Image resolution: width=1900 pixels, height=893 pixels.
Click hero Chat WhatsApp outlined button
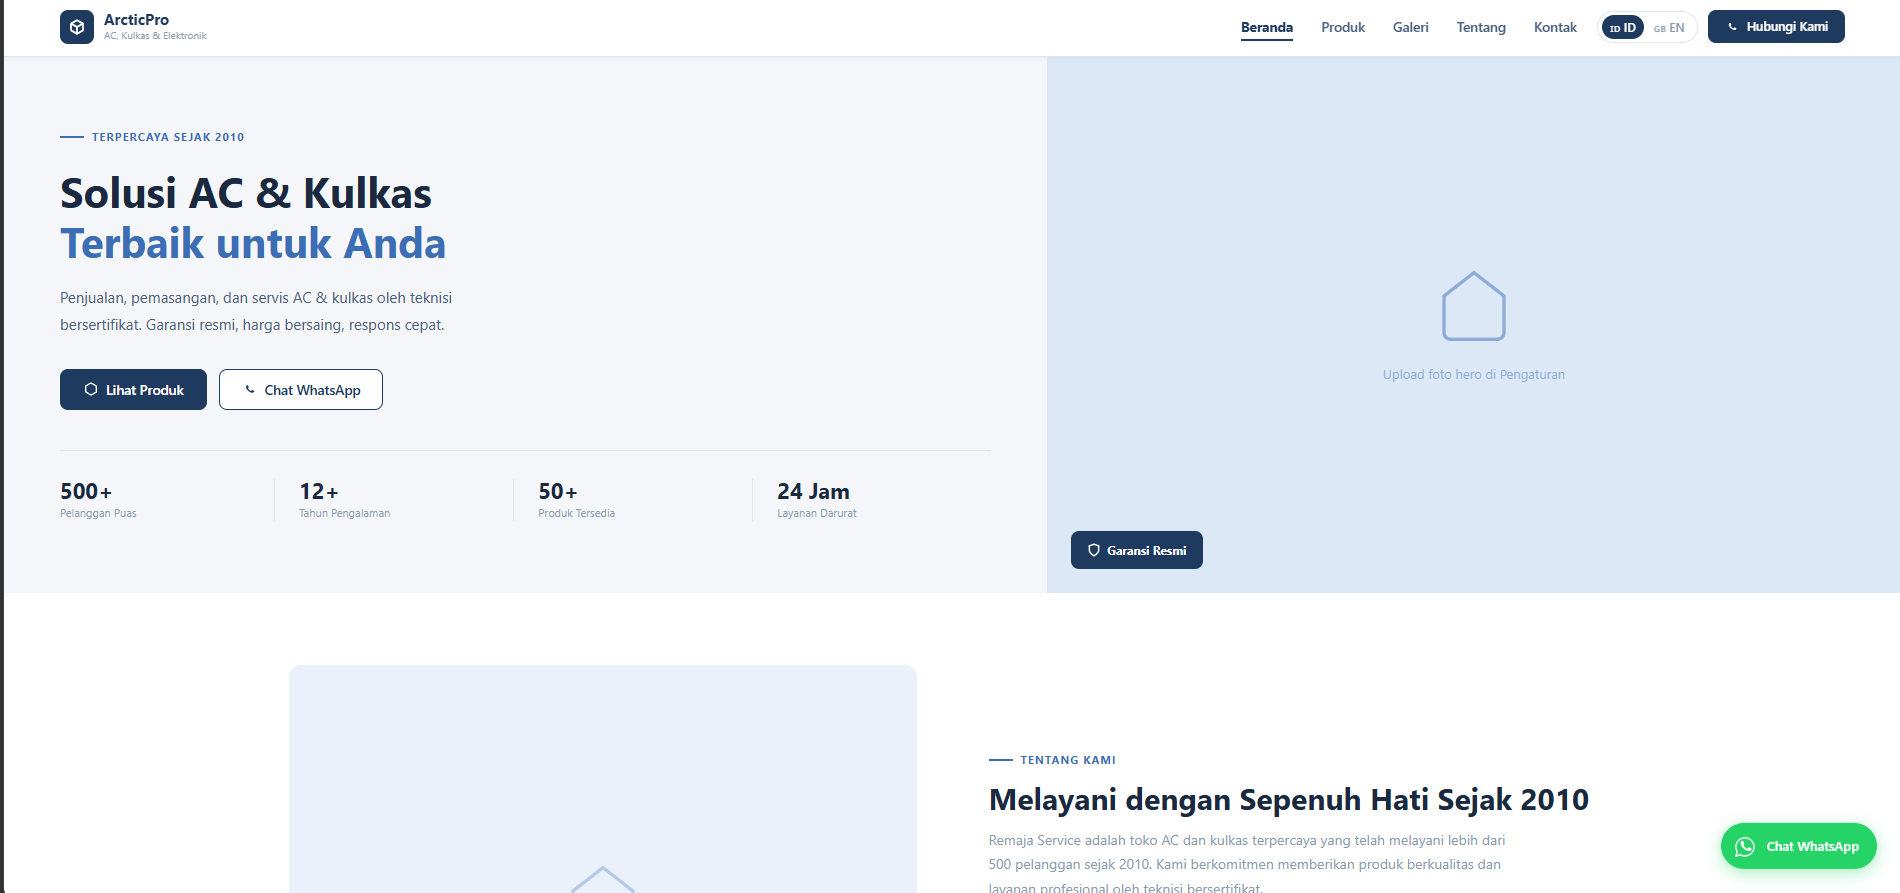pyautogui.click(x=301, y=390)
